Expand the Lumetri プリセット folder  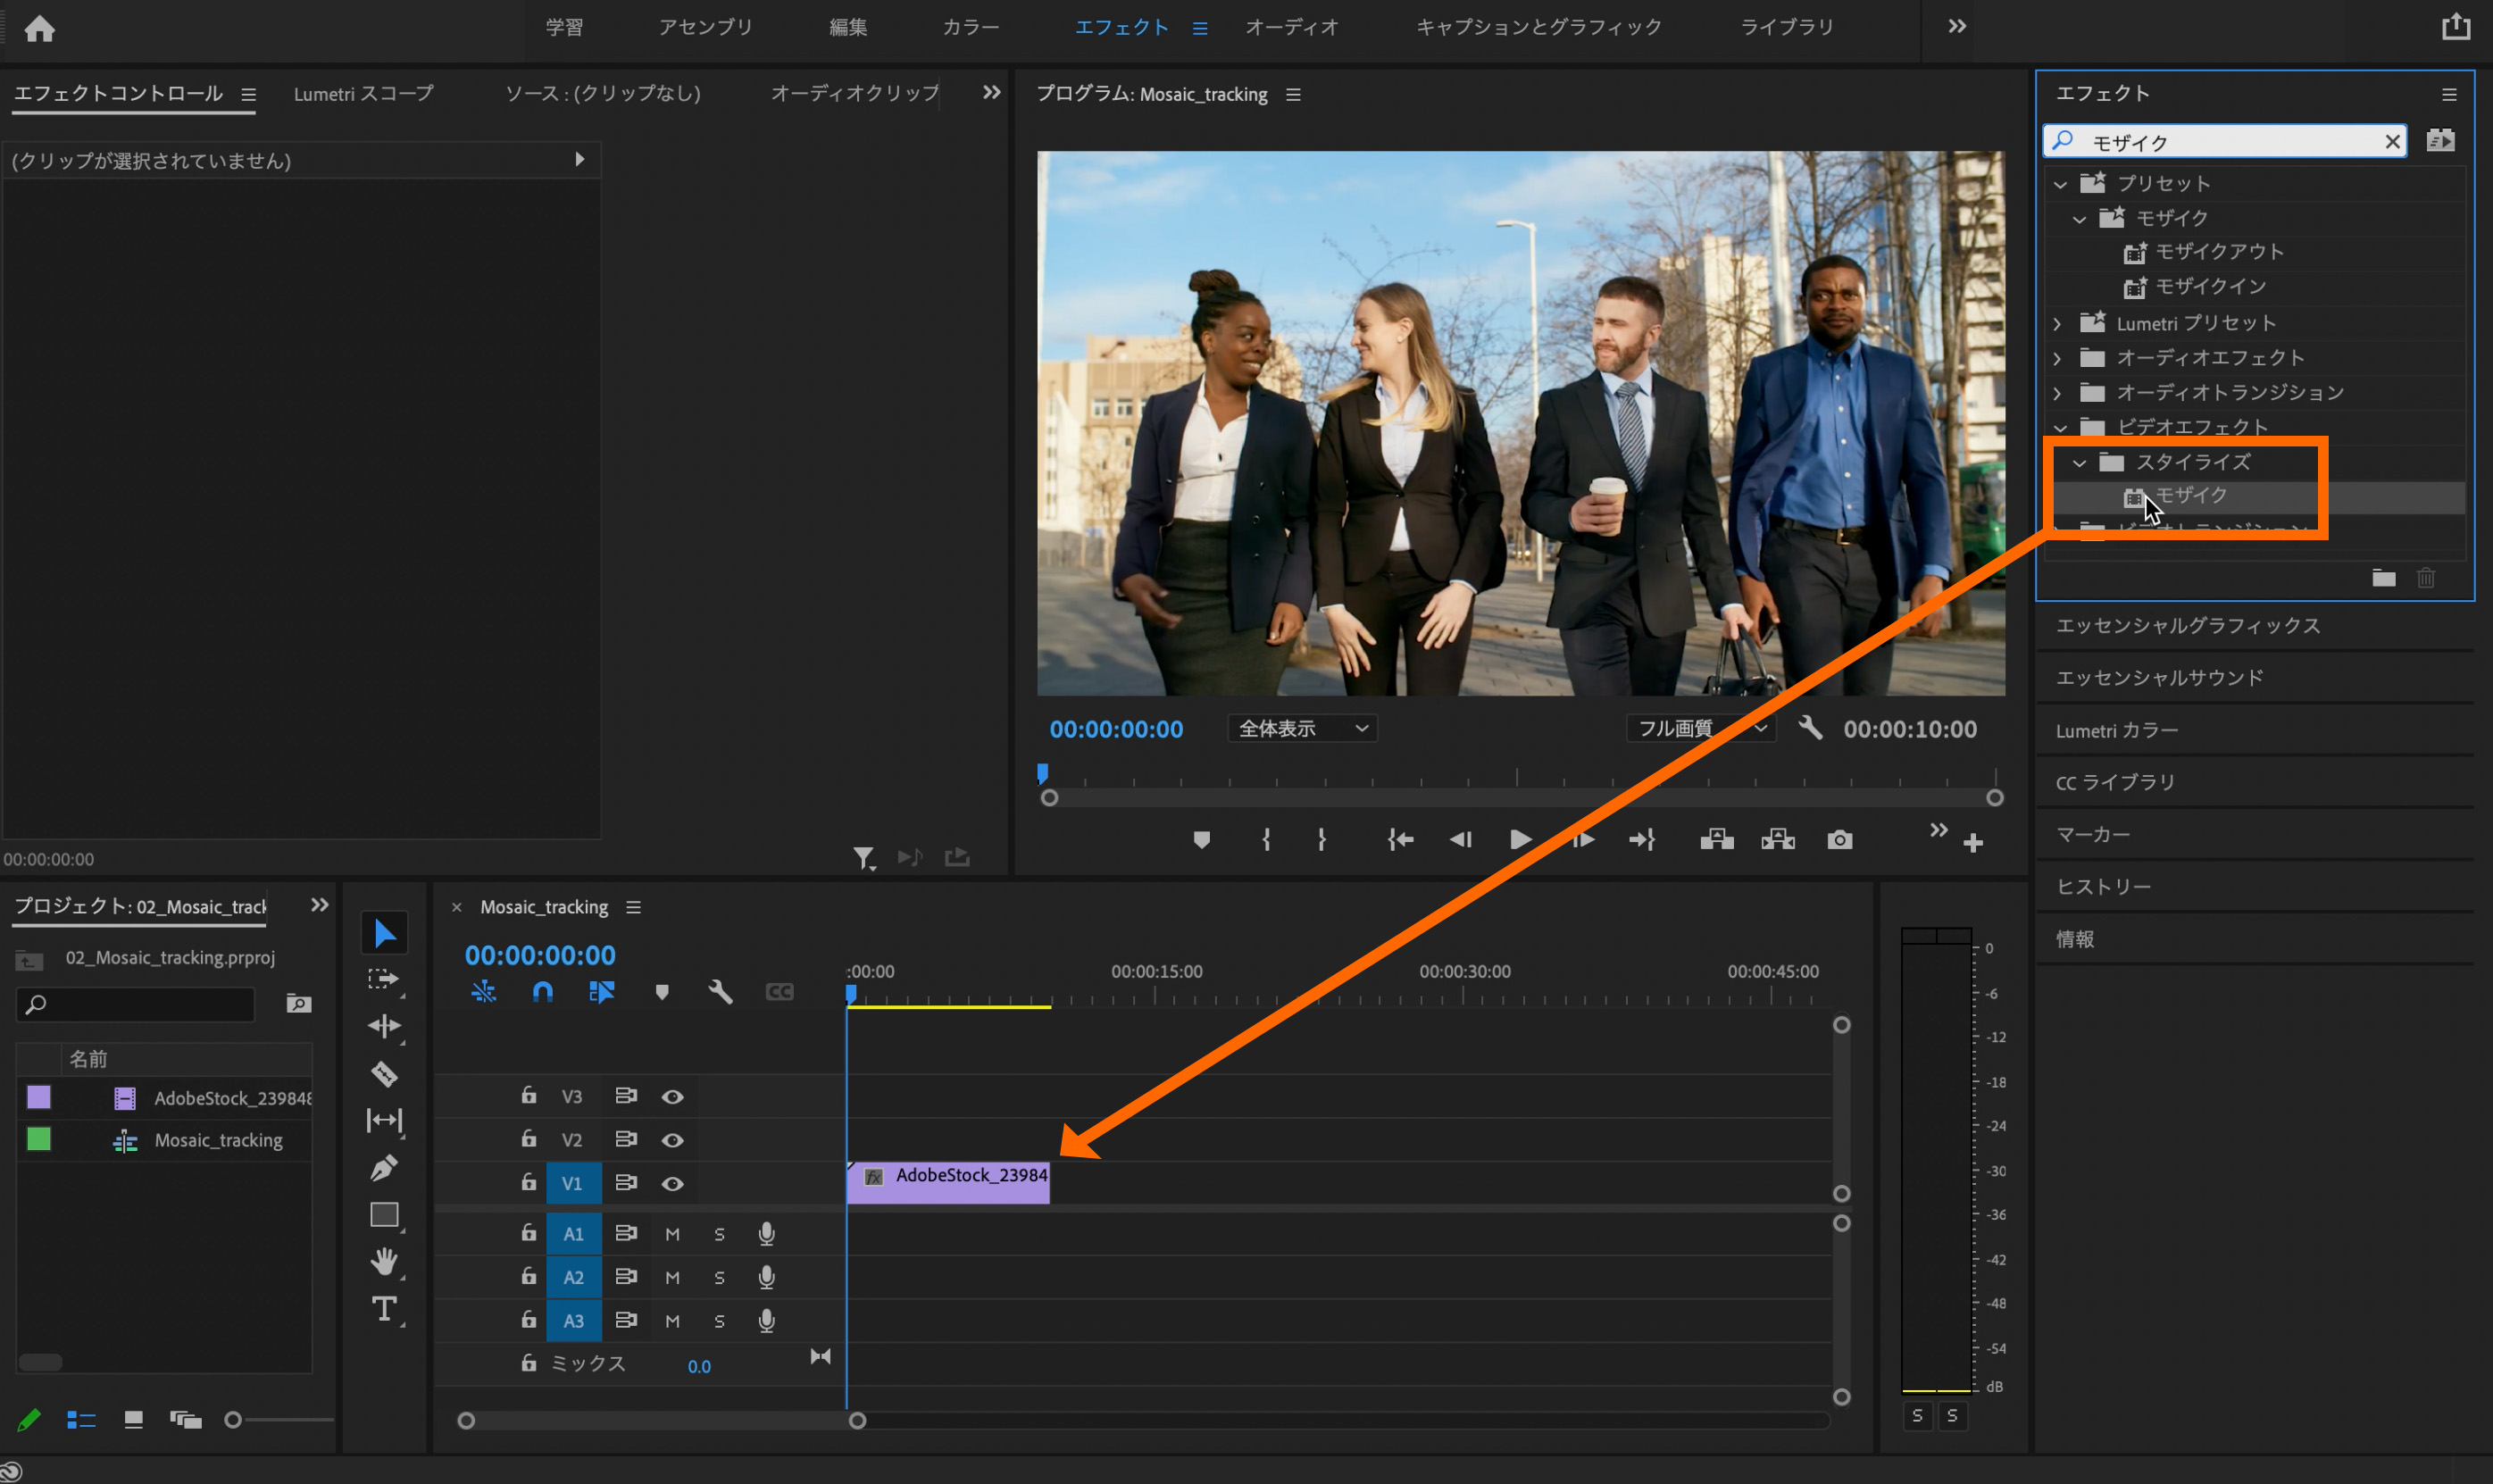pos(2057,324)
